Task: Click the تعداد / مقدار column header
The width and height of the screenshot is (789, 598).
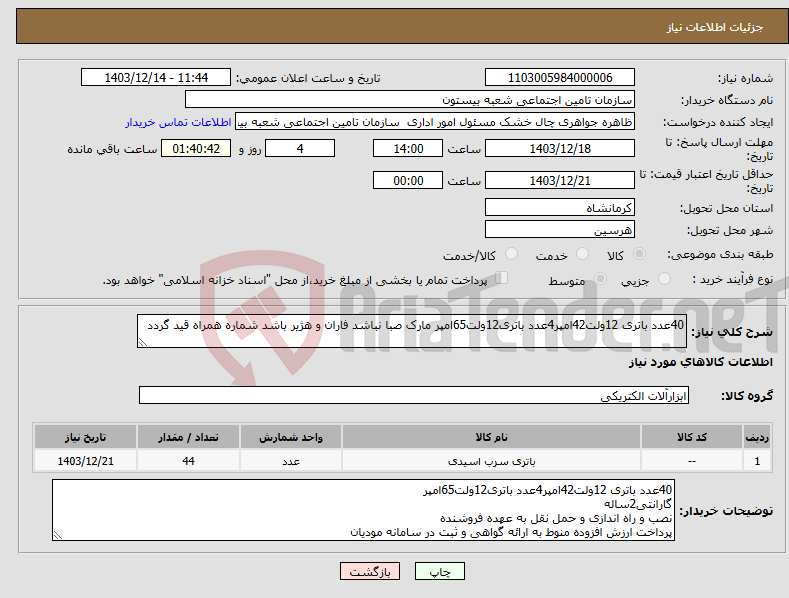Action: point(188,437)
